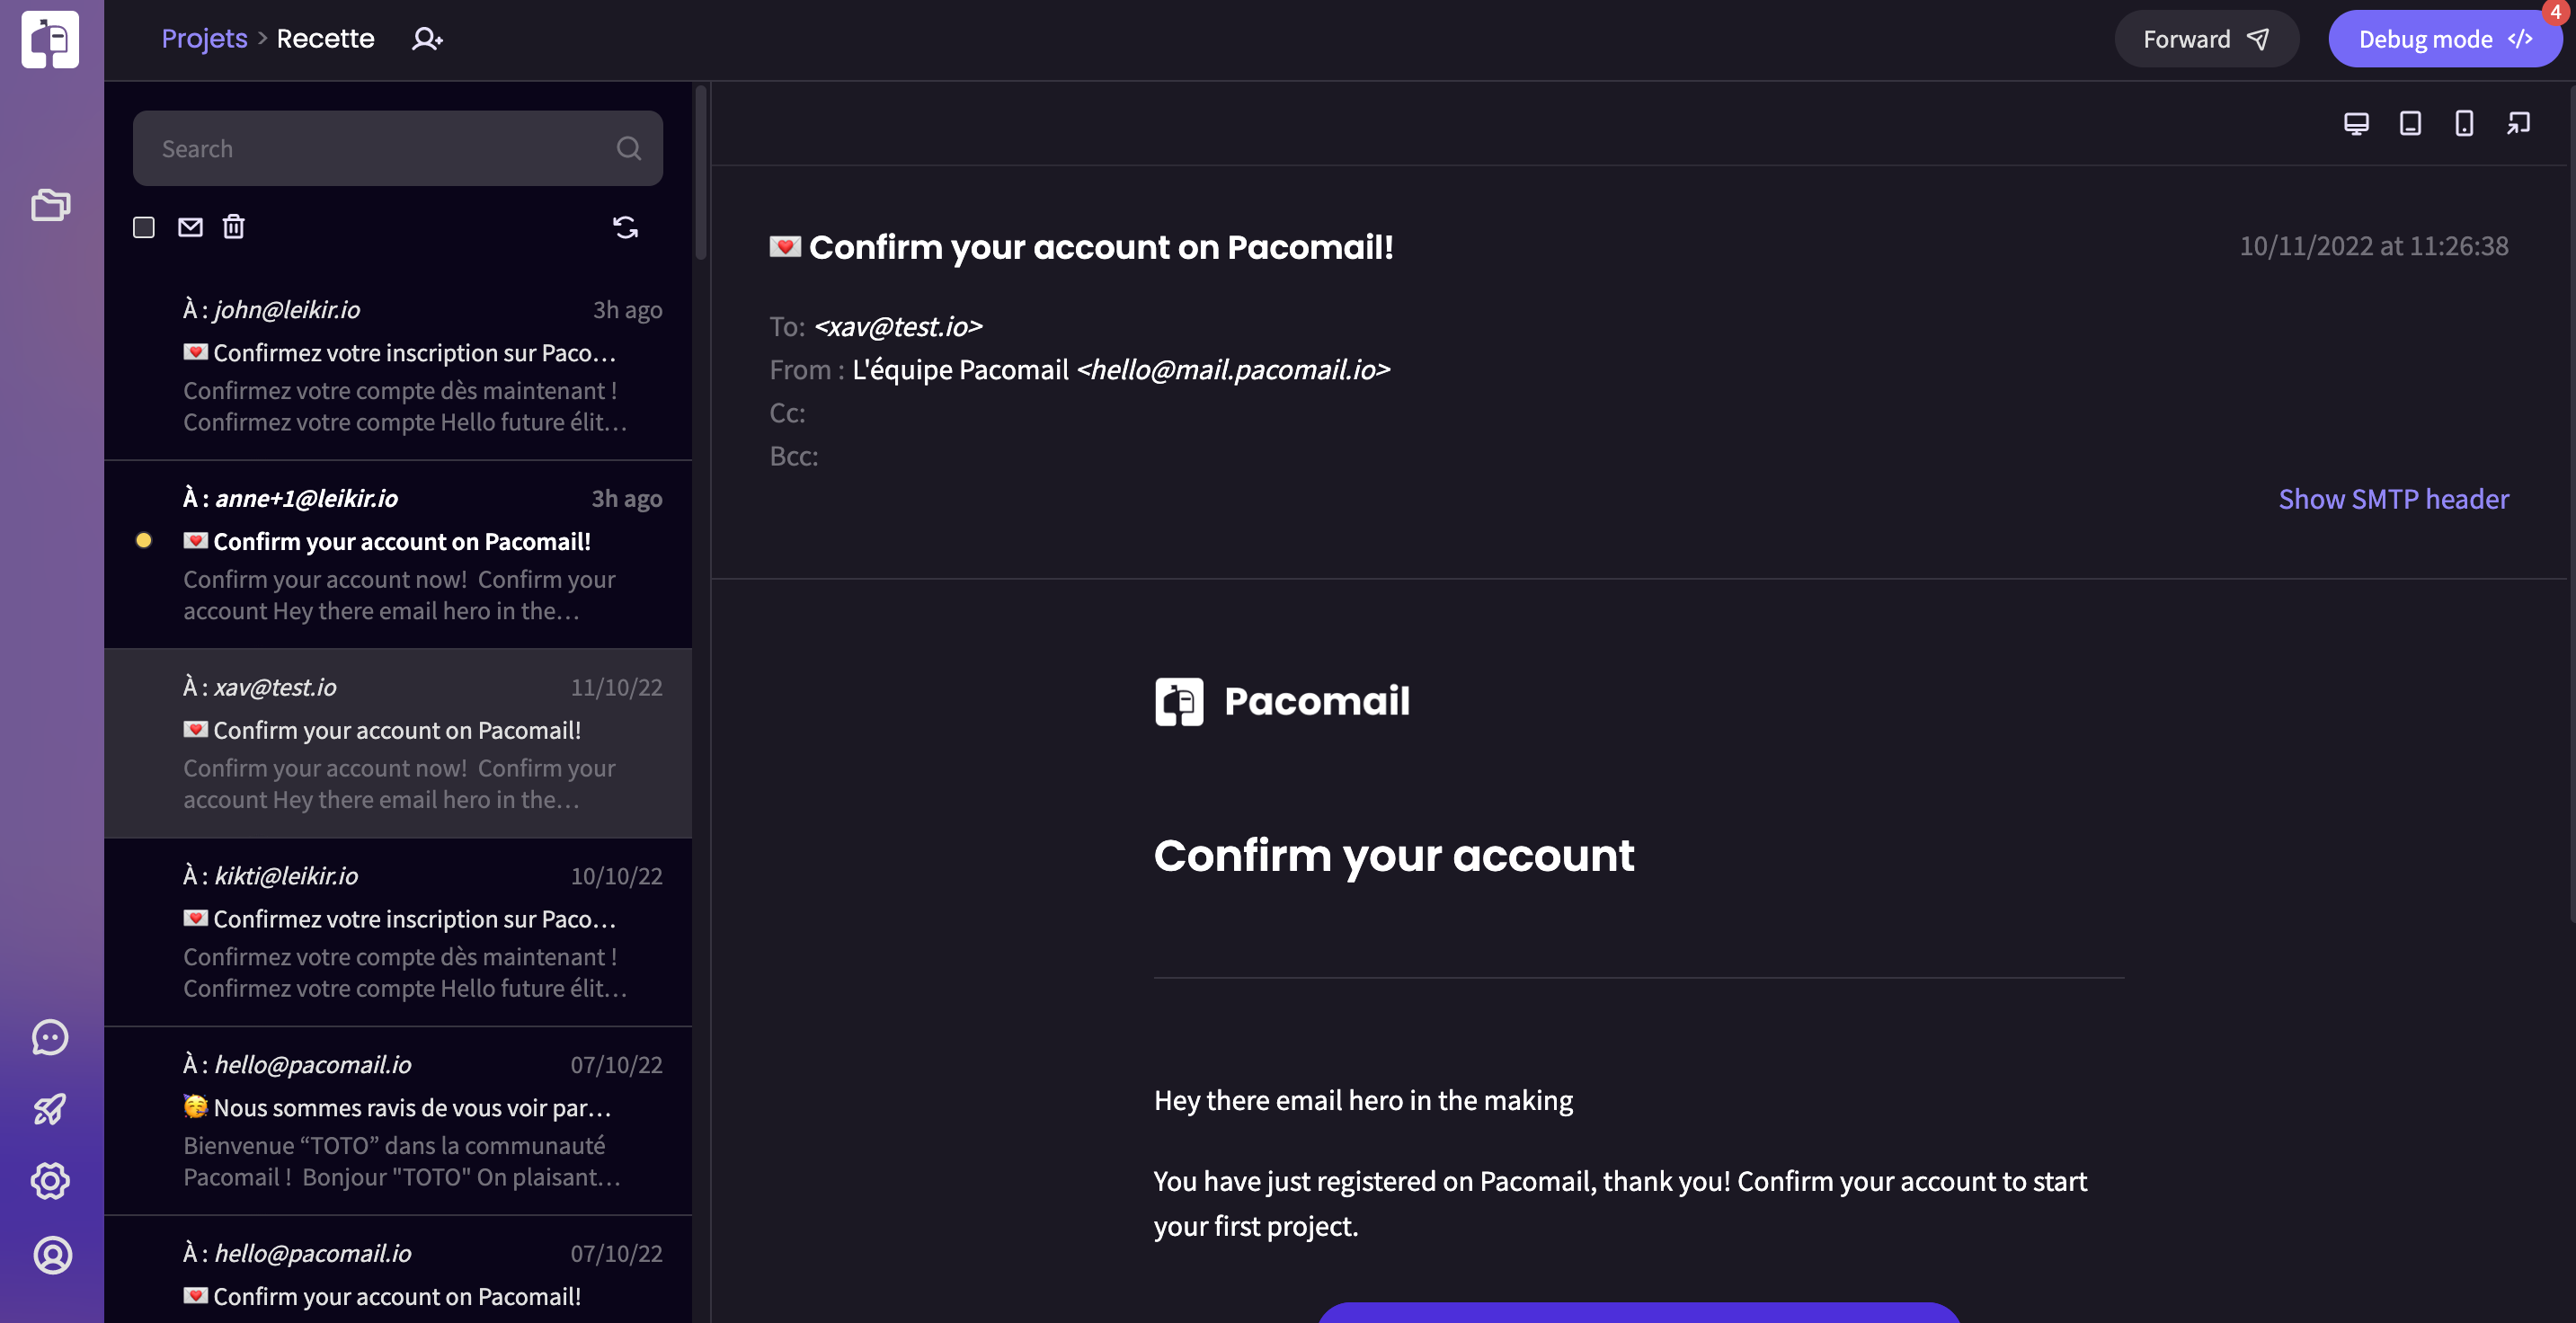Image resolution: width=2576 pixels, height=1323 pixels.
Task: Open the rocket icon in sidebar
Action: coord(50,1109)
